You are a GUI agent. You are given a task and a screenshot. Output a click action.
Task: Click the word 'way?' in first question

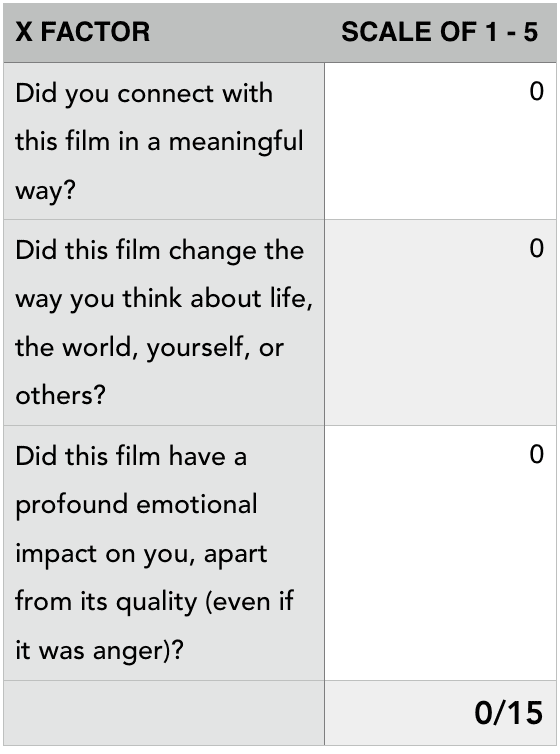(46, 191)
